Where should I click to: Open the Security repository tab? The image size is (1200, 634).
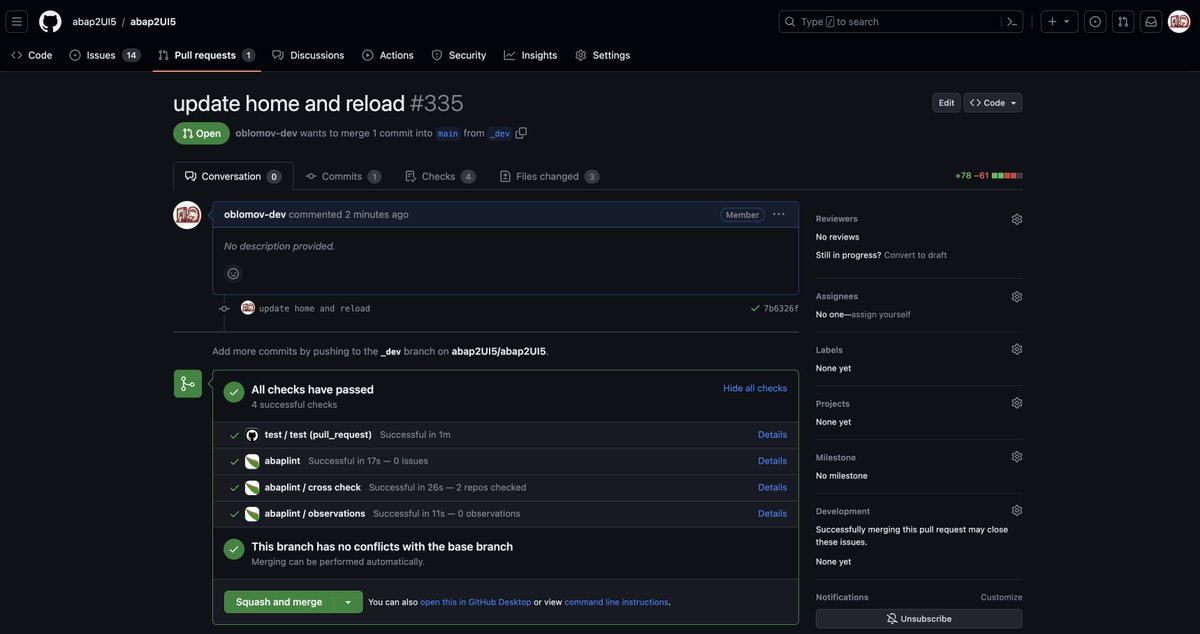(x=459, y=55)
